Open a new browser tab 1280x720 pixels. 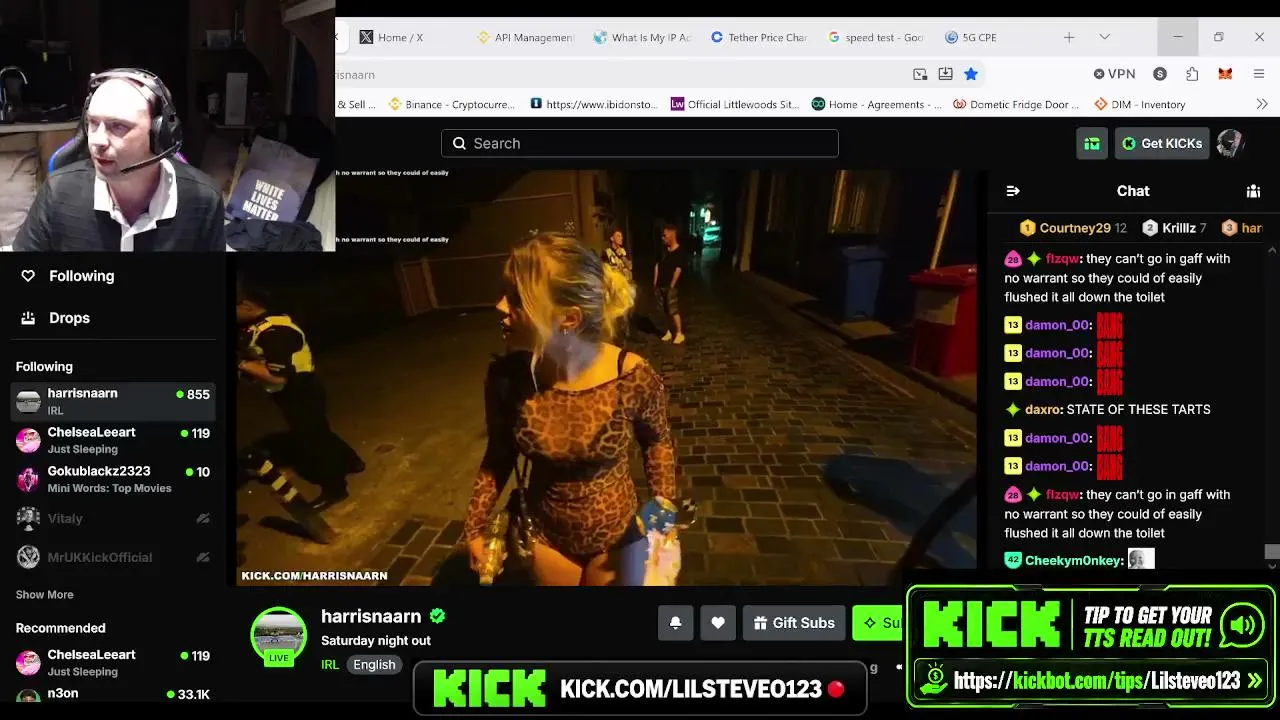point(1069,37)
